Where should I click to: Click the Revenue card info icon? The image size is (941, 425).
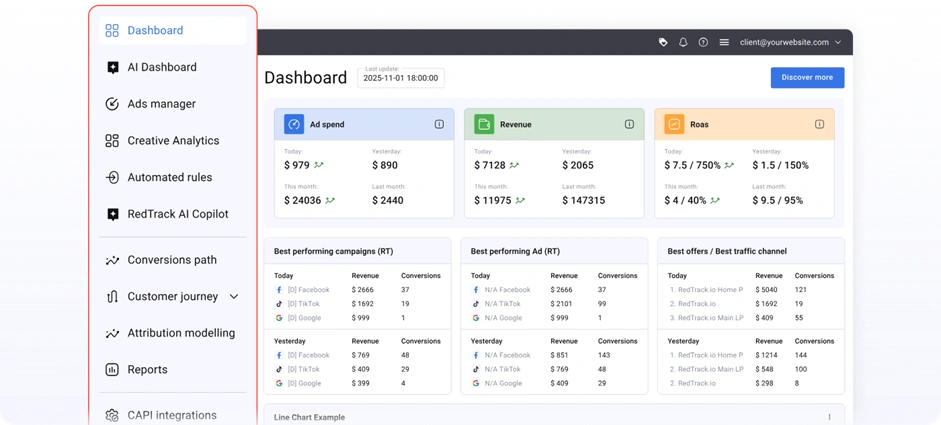(629, 125)
